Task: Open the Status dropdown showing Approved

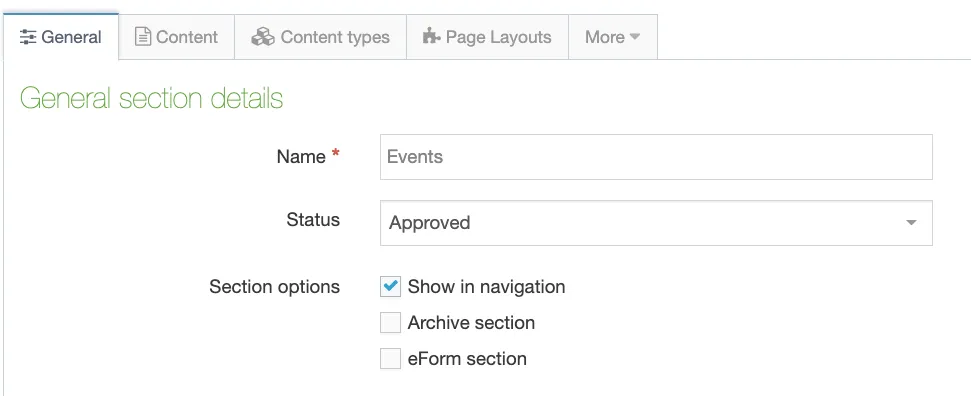Action: tap(656, 222)
